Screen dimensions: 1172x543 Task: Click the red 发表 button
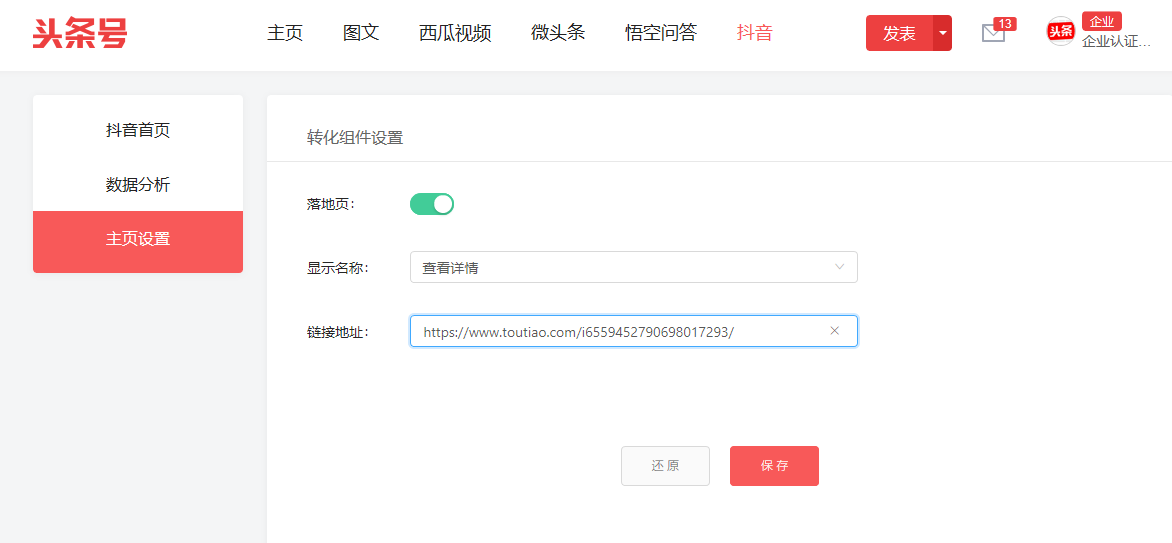tap(899, 33)
